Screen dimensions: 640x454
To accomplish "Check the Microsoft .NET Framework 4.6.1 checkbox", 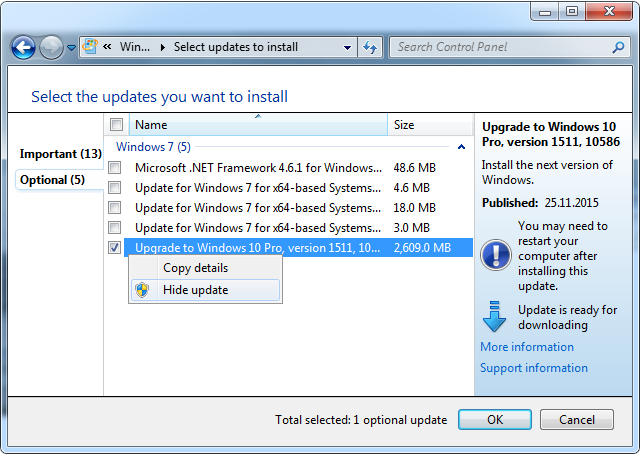I will (x=115, y=167).
